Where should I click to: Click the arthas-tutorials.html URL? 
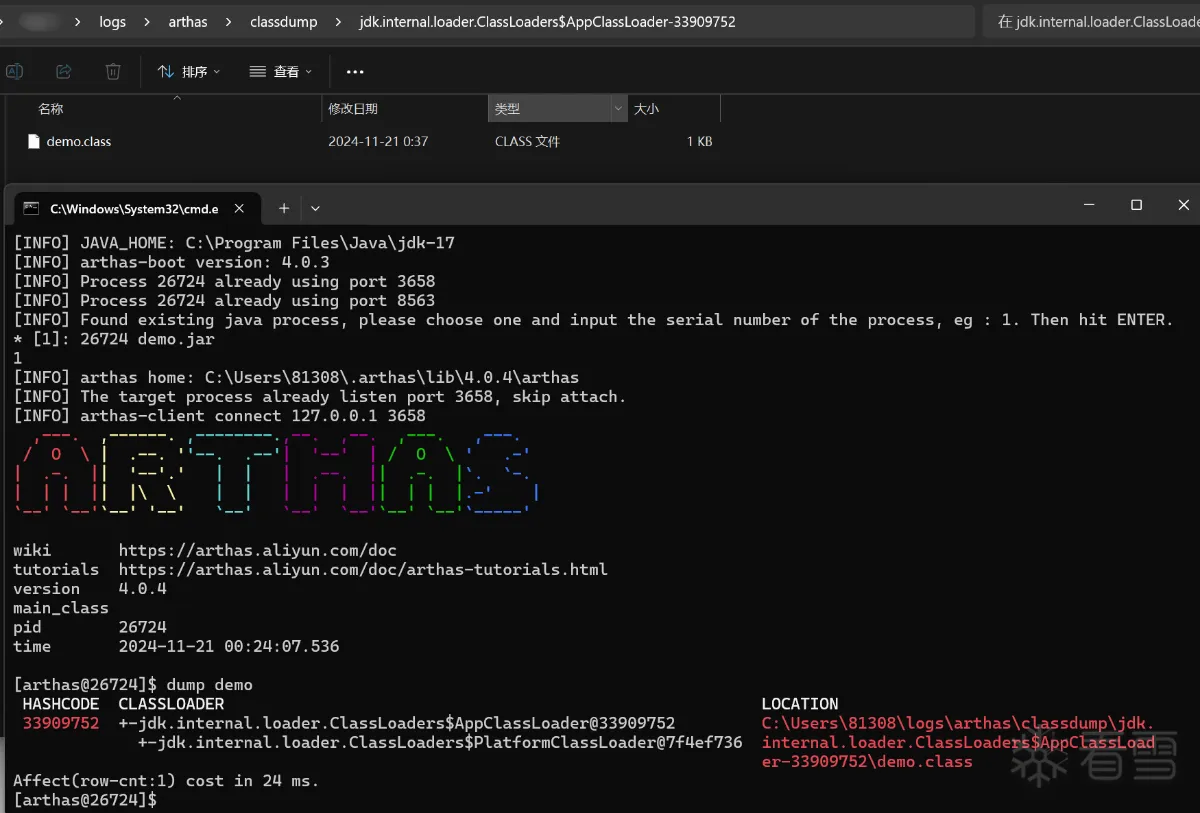(363, 569)
